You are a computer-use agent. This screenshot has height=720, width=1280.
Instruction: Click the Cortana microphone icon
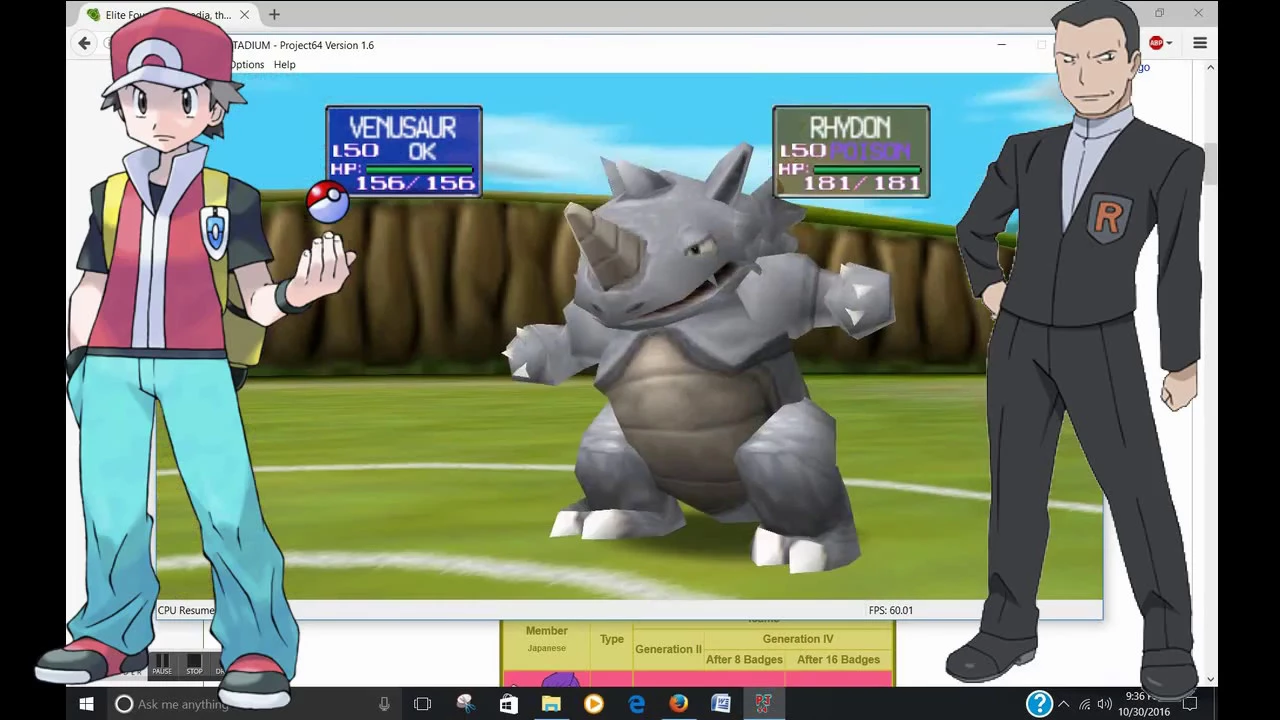point(384,704)
